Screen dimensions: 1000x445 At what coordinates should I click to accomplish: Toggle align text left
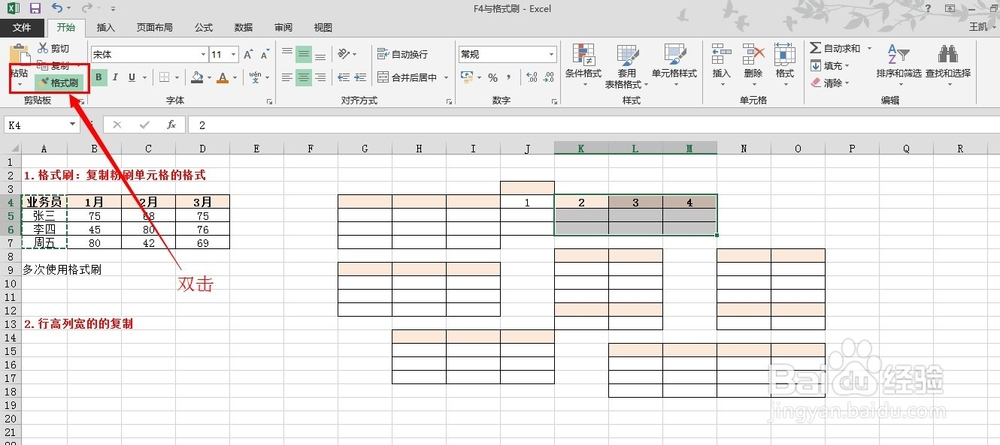tap(288, 77)
